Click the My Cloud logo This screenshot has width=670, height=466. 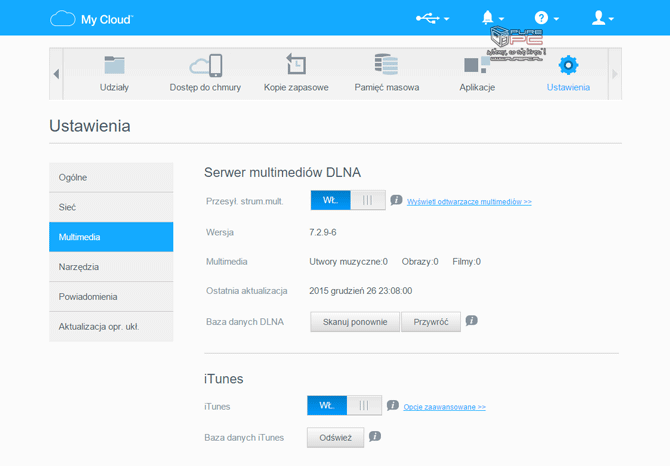point(91,19)
